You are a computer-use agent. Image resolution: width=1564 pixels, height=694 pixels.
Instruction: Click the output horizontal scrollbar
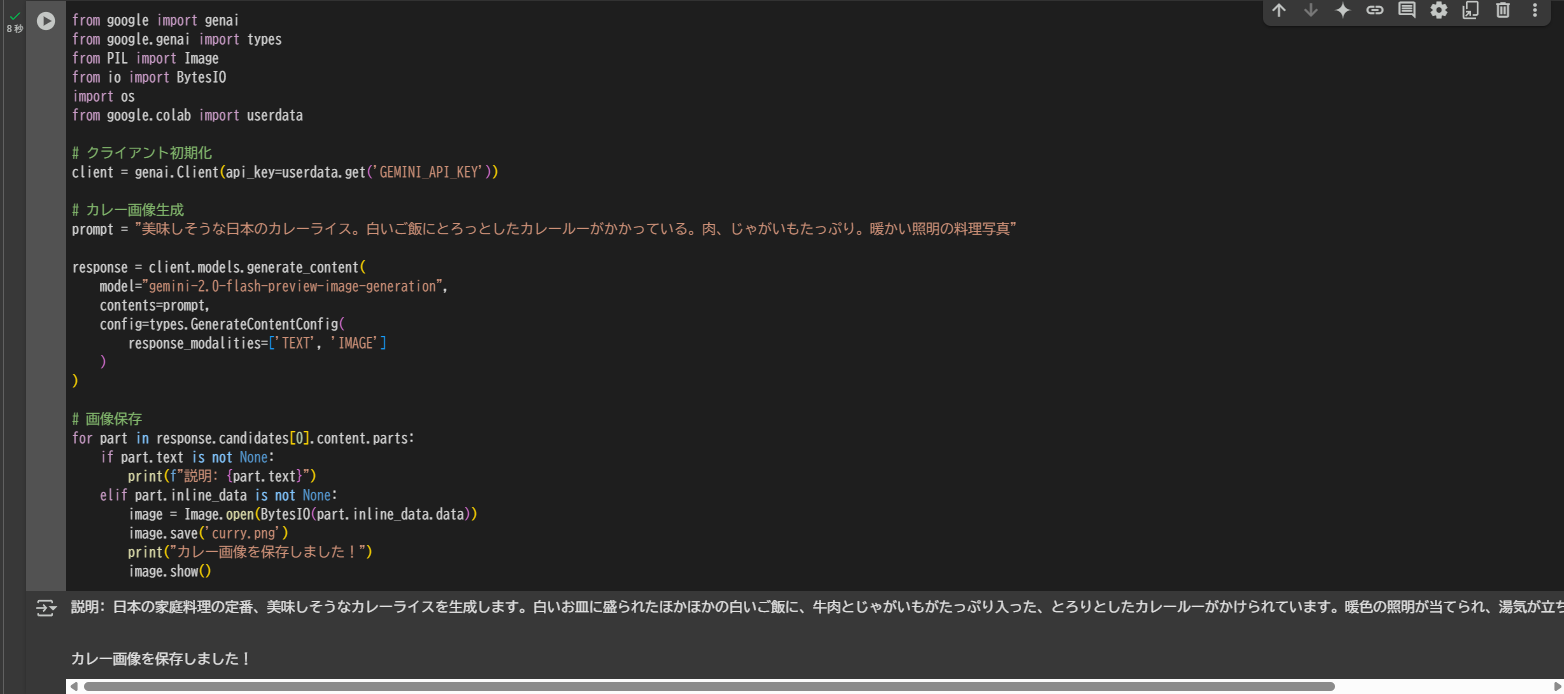(x=700, y=685)
